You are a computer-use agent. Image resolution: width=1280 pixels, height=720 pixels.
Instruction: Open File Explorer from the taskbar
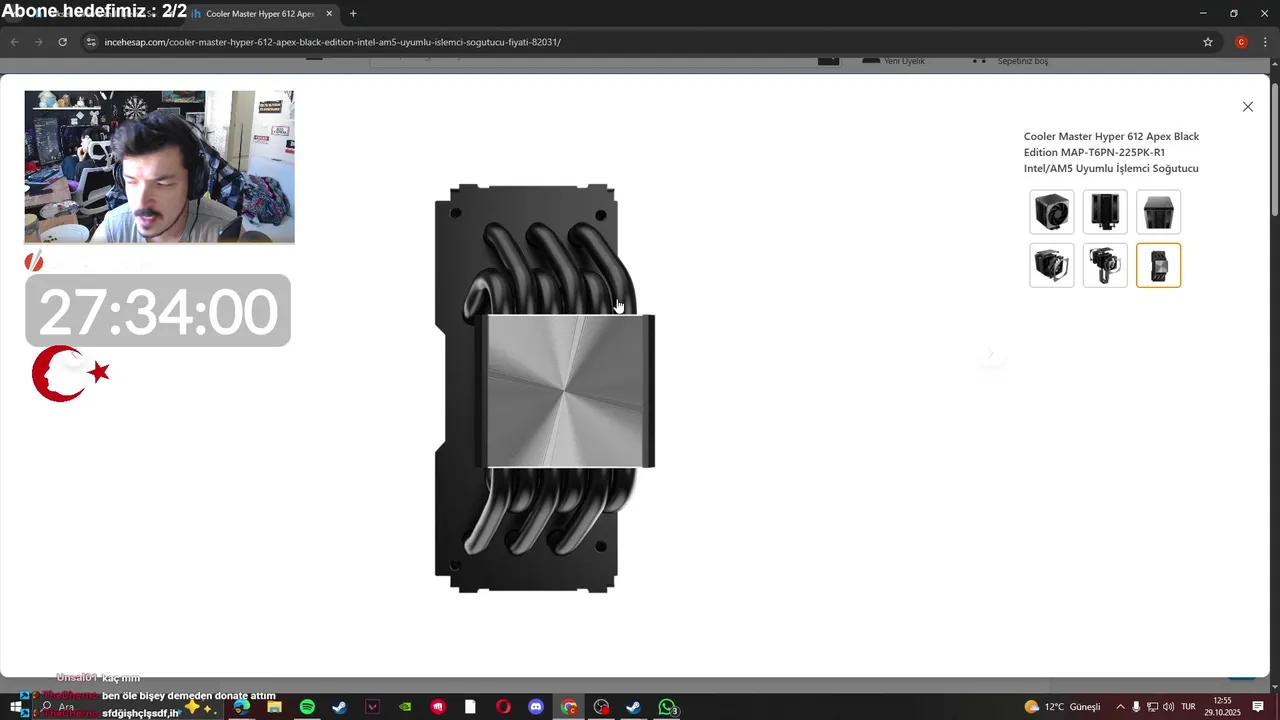[274, 707]
